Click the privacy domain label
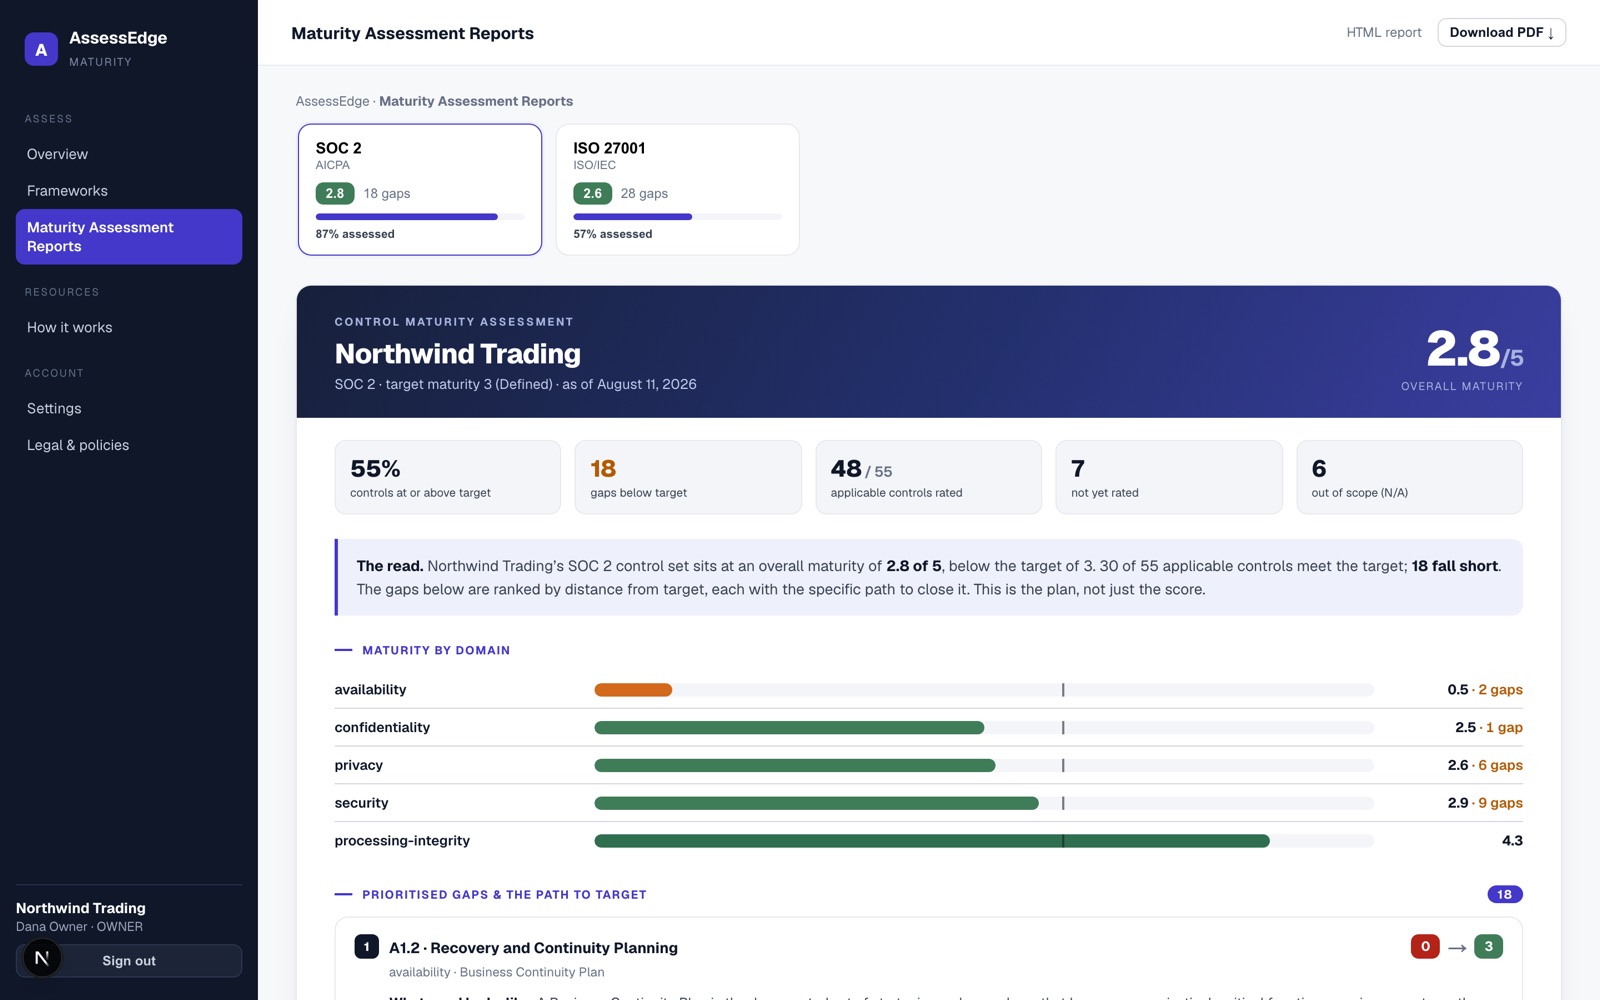 click(x=358, y=765)
